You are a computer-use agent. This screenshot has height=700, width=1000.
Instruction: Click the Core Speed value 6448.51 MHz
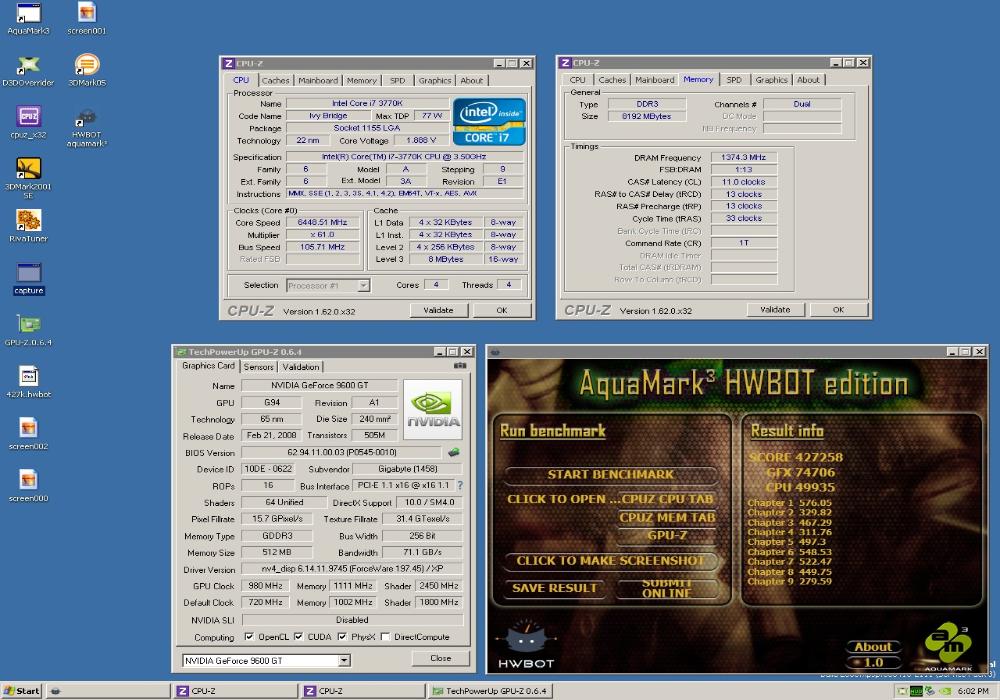(x=323, y=222)
